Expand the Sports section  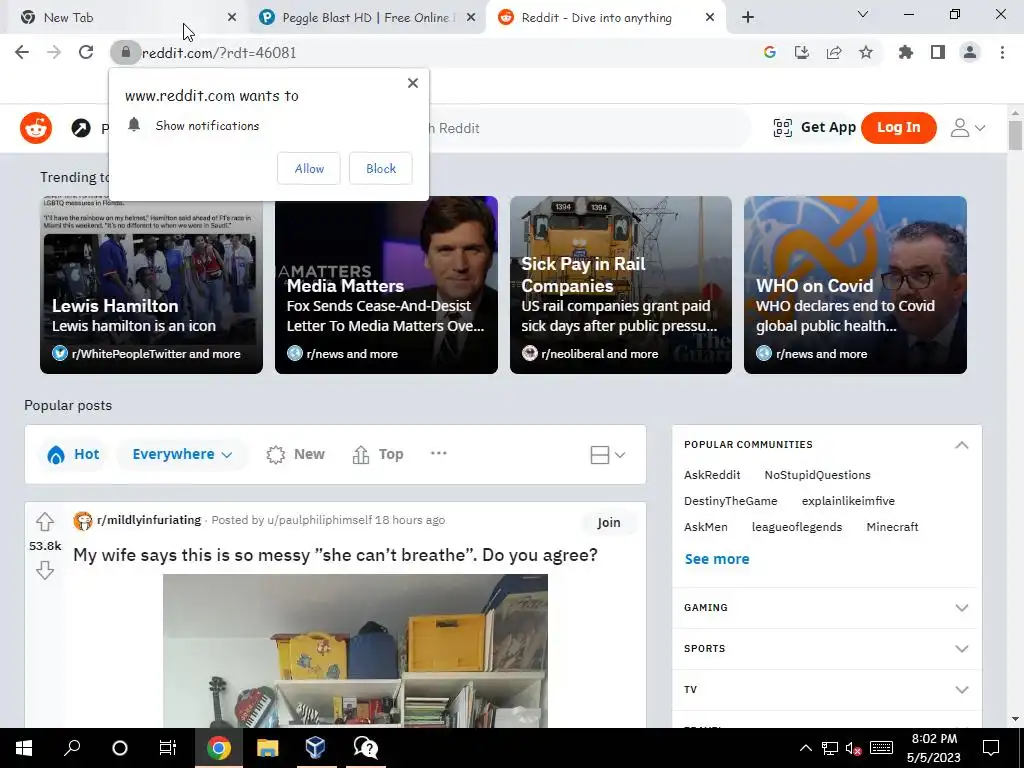826,648
